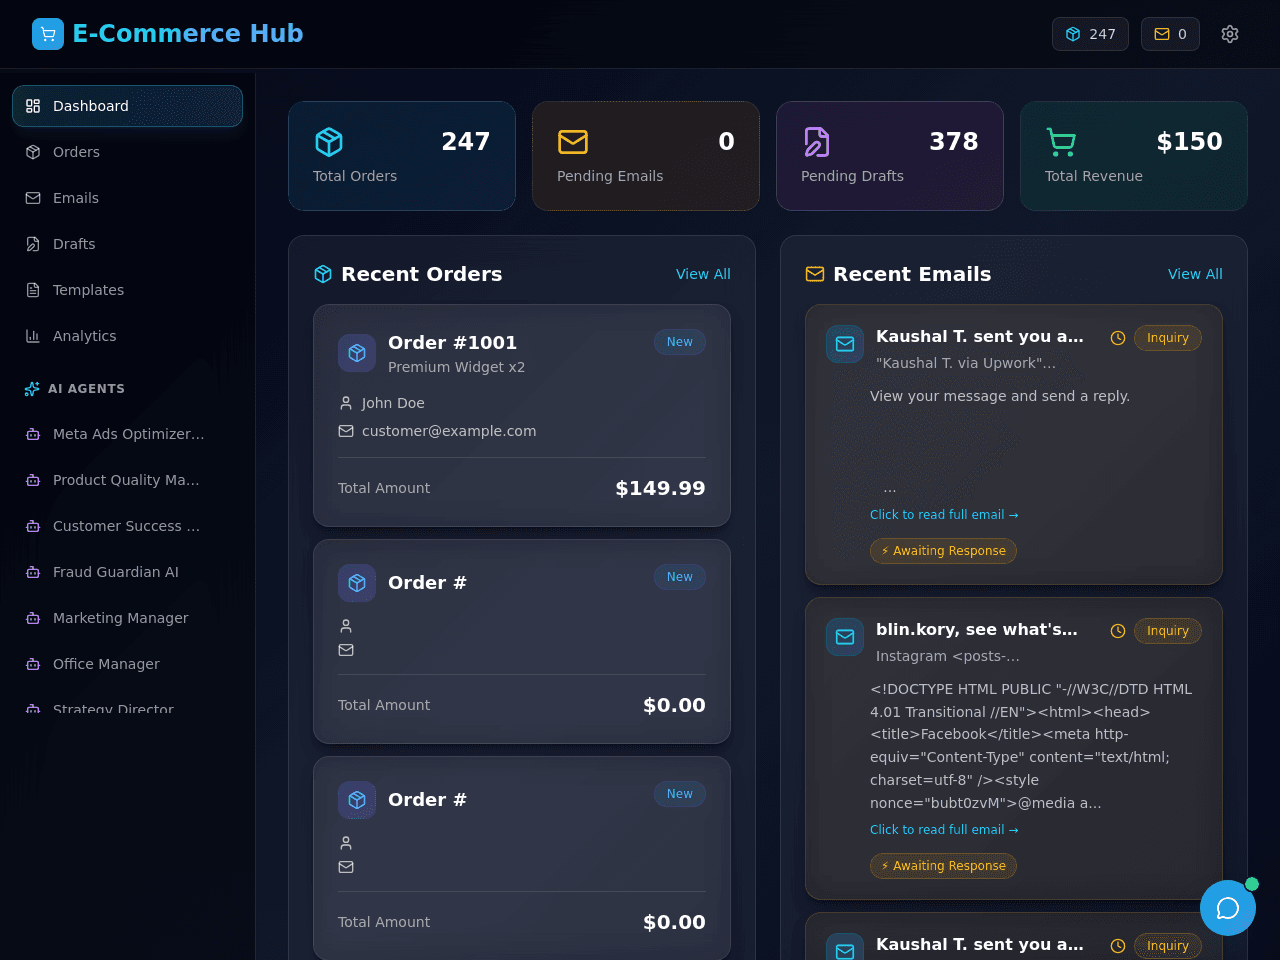This screenshot has width=1280, height=960.
Task: Click the Analytics chart icon in sidebar
Action: [33, 336]
